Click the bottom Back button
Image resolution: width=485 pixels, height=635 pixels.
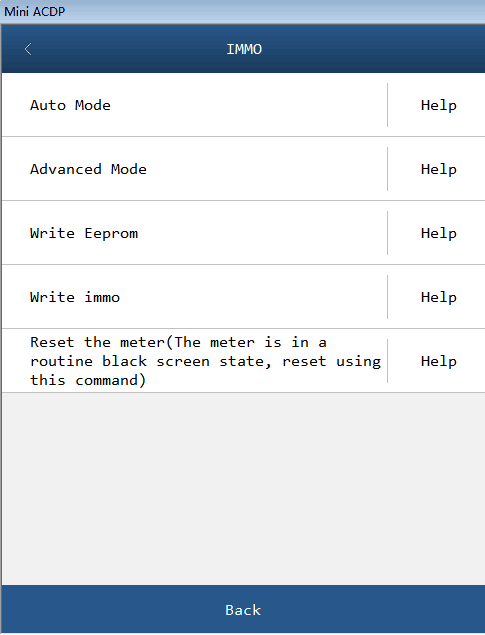pos(243,609)
